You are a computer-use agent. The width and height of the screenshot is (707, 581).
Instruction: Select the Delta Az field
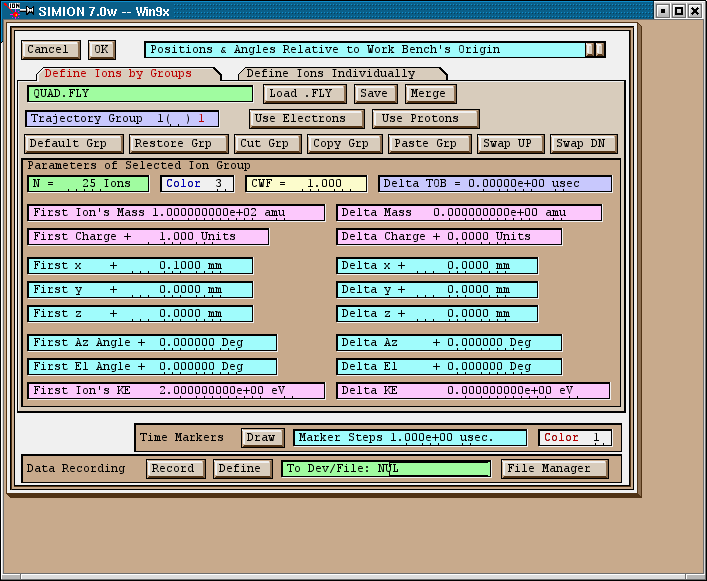point(449,343)
